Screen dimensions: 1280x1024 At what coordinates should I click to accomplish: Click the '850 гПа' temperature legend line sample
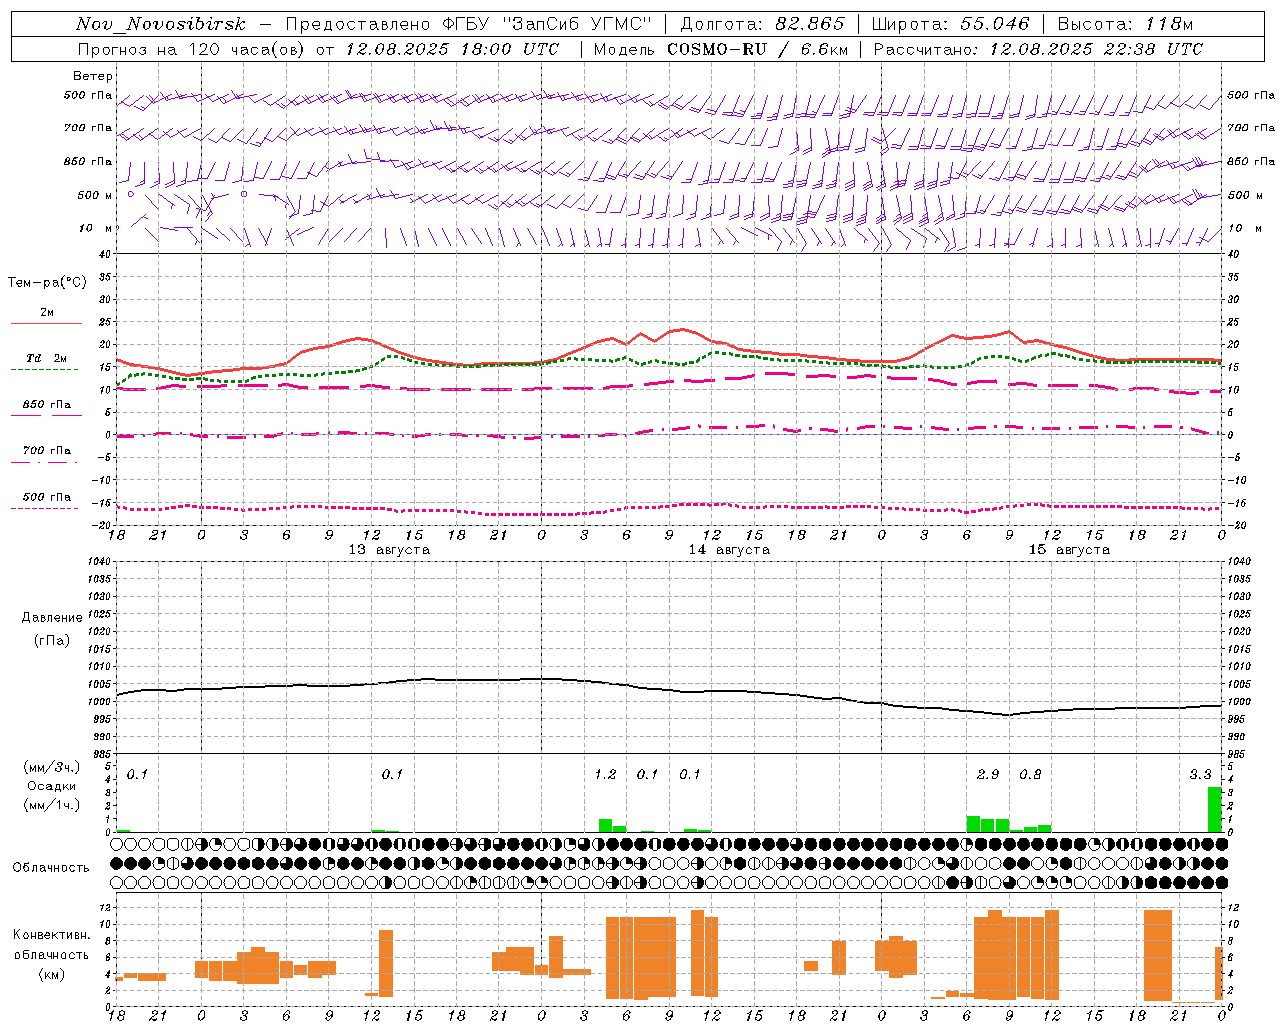coord(46,415)
